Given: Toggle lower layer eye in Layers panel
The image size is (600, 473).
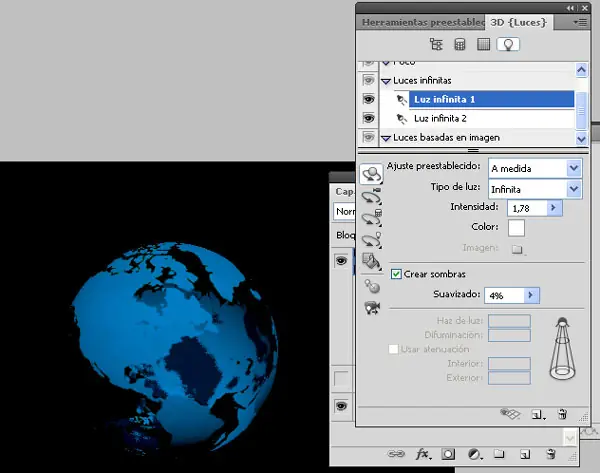Looking at the screenshot, I should click(x=341, y=406).
